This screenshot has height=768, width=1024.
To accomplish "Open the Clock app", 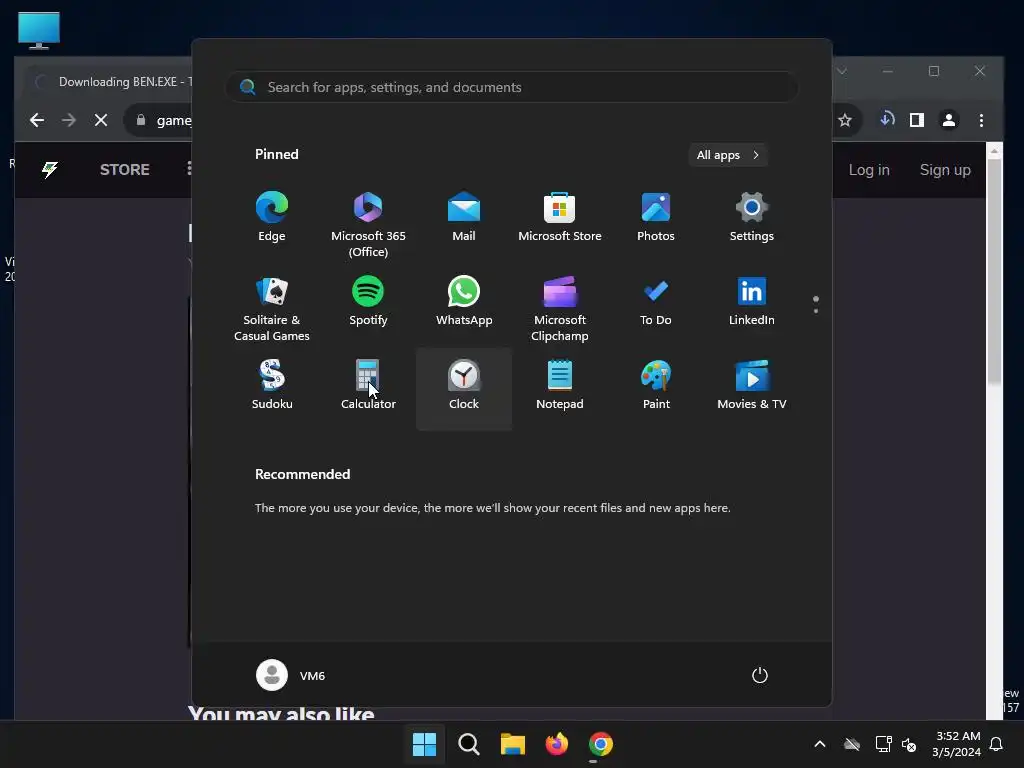I will tap(464, 389).
